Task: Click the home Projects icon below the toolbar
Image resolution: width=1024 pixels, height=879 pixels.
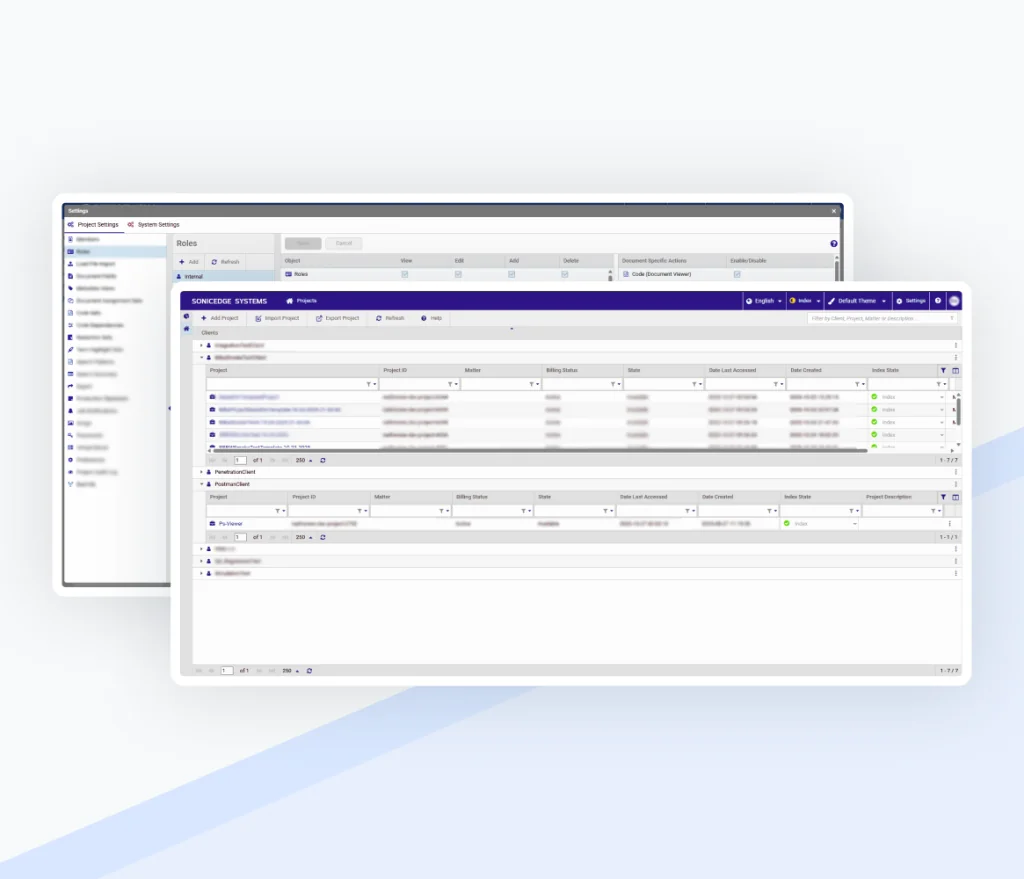Action: click(188, 329)
